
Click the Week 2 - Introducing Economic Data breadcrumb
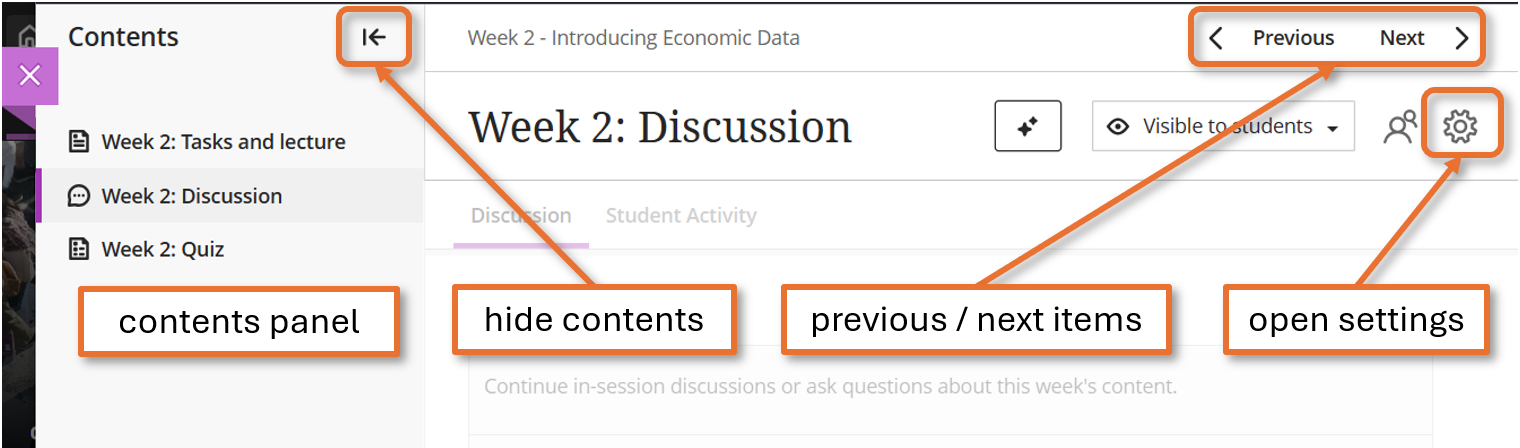[x=633, y=39]
